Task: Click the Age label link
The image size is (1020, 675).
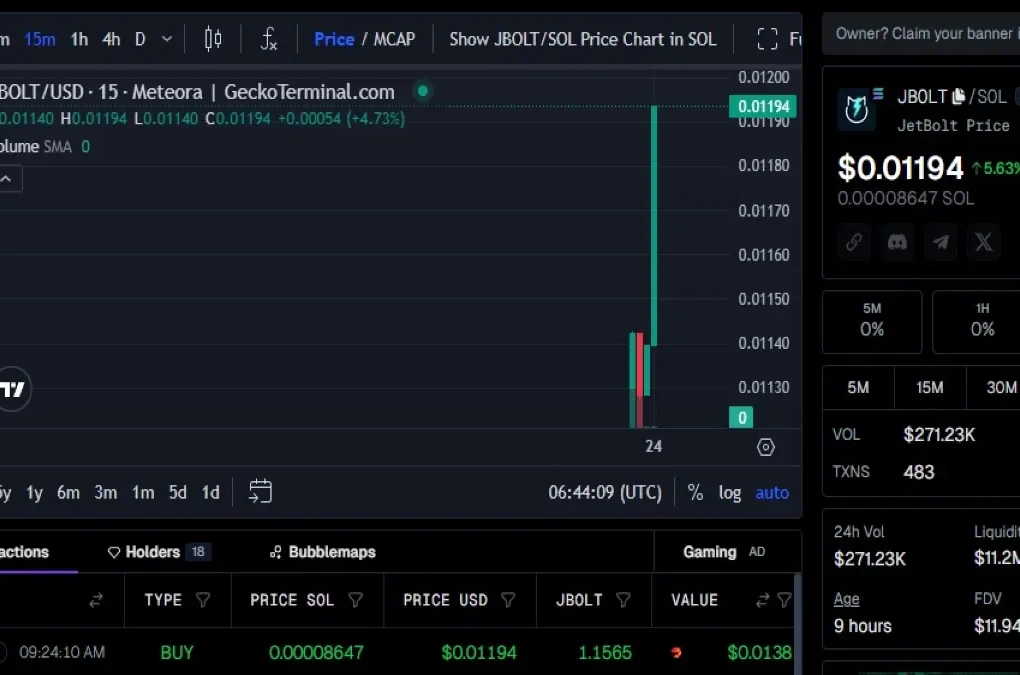Action: click(846, 598)
